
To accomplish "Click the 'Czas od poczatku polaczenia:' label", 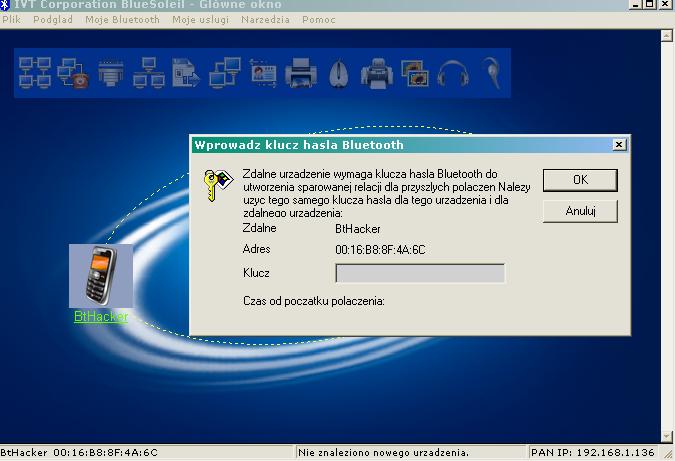I will 314,301.
